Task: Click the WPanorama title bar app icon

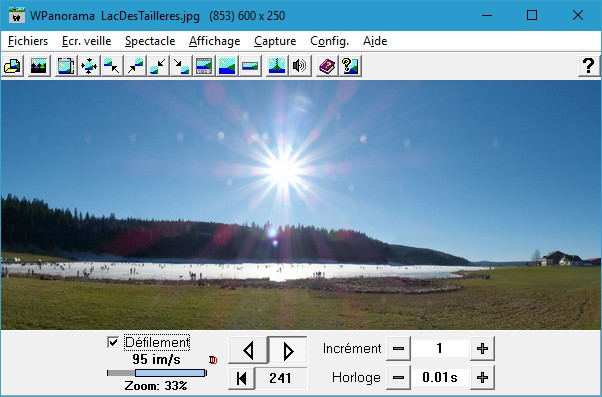Action: pos(17,16)
